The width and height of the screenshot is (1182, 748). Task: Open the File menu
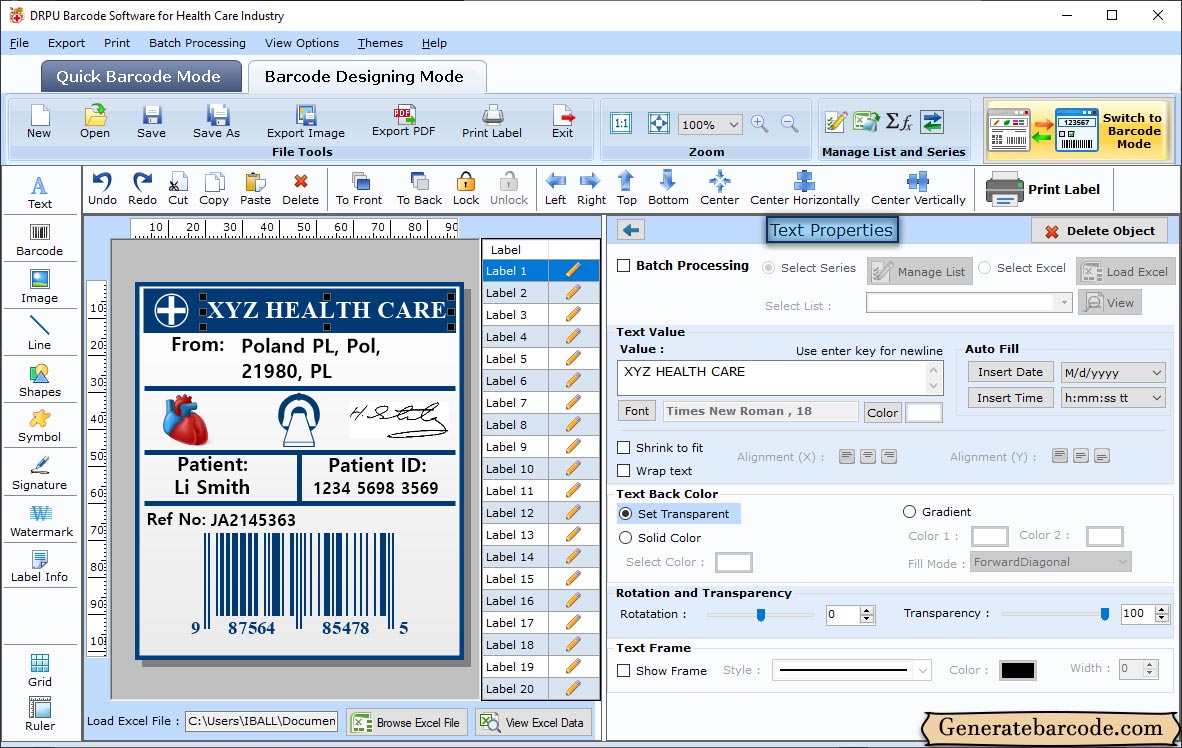pos(19,43)
